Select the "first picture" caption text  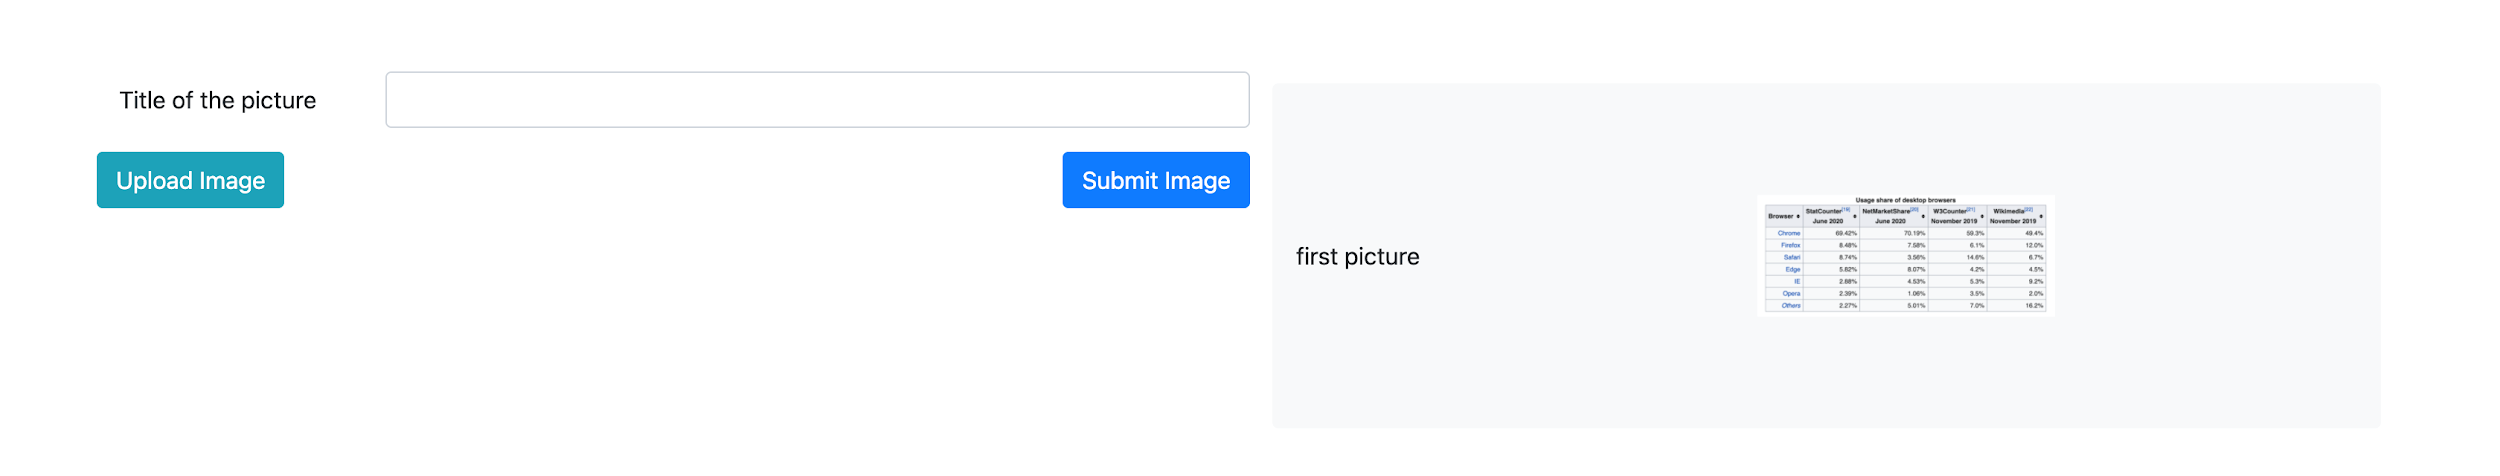click(1356, 257)
